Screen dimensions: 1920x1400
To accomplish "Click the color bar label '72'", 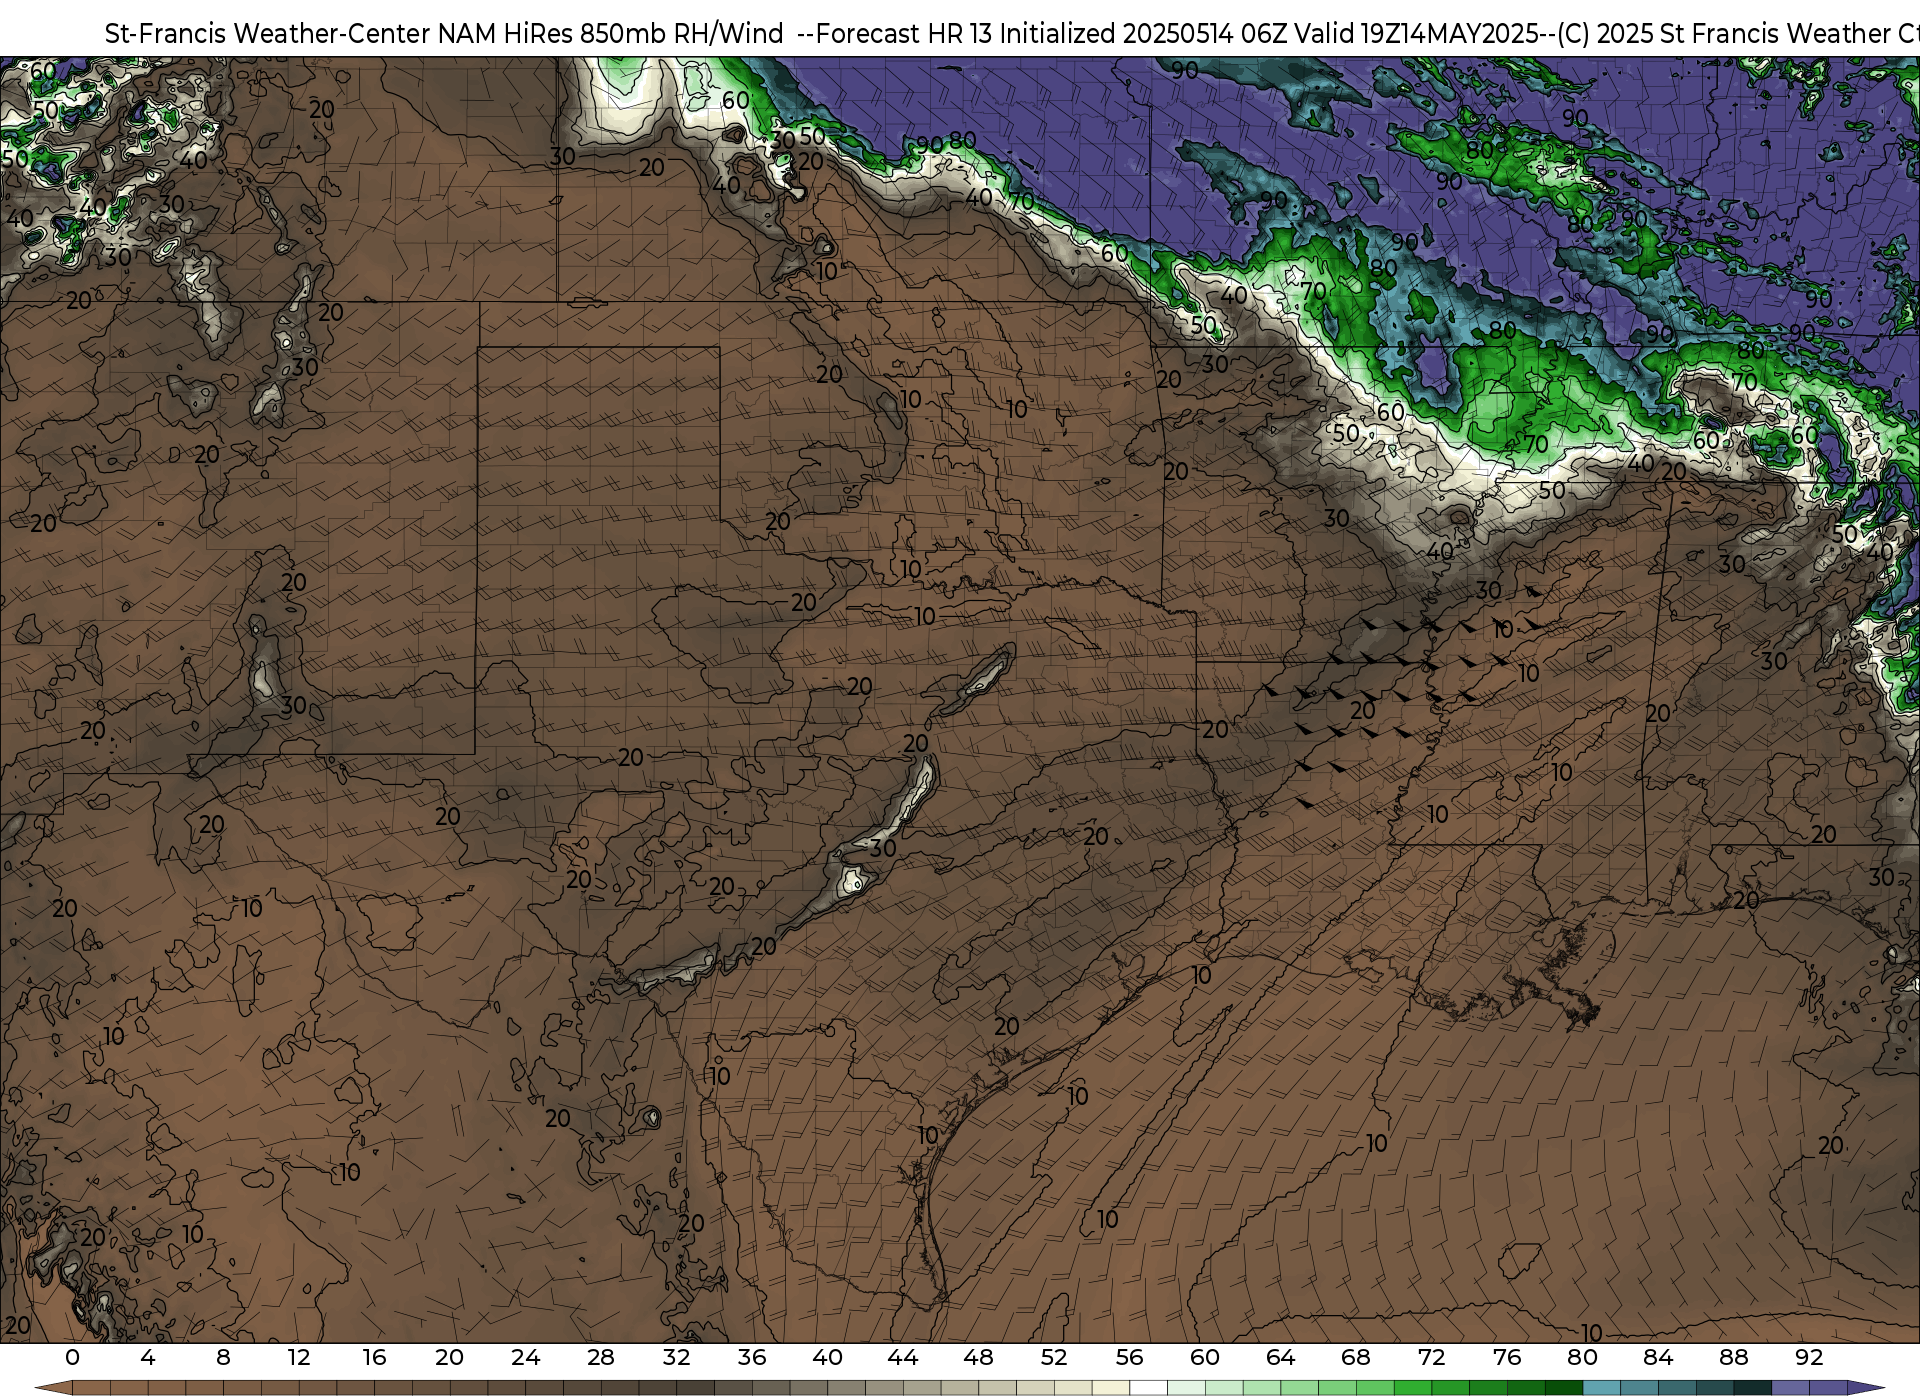I will point(1431,1358).
